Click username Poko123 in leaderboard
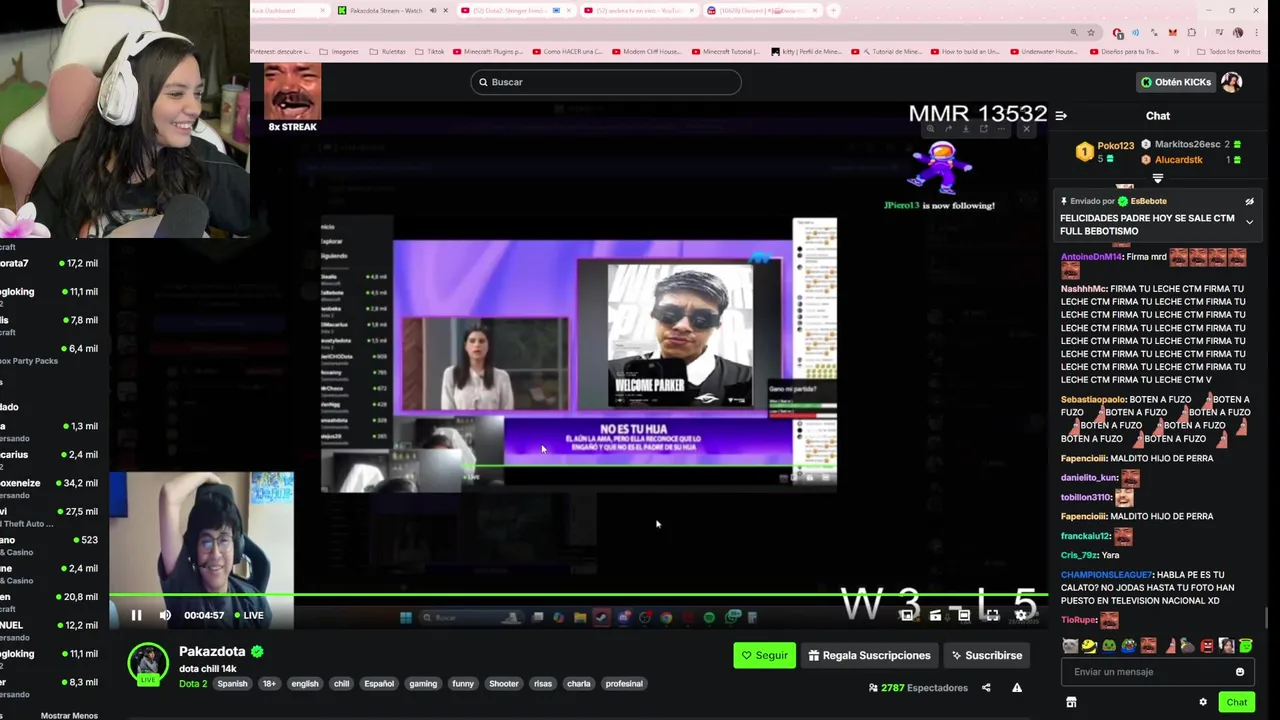Image resolution: width=1280 pixels, height=720 pixels. 1115,146
